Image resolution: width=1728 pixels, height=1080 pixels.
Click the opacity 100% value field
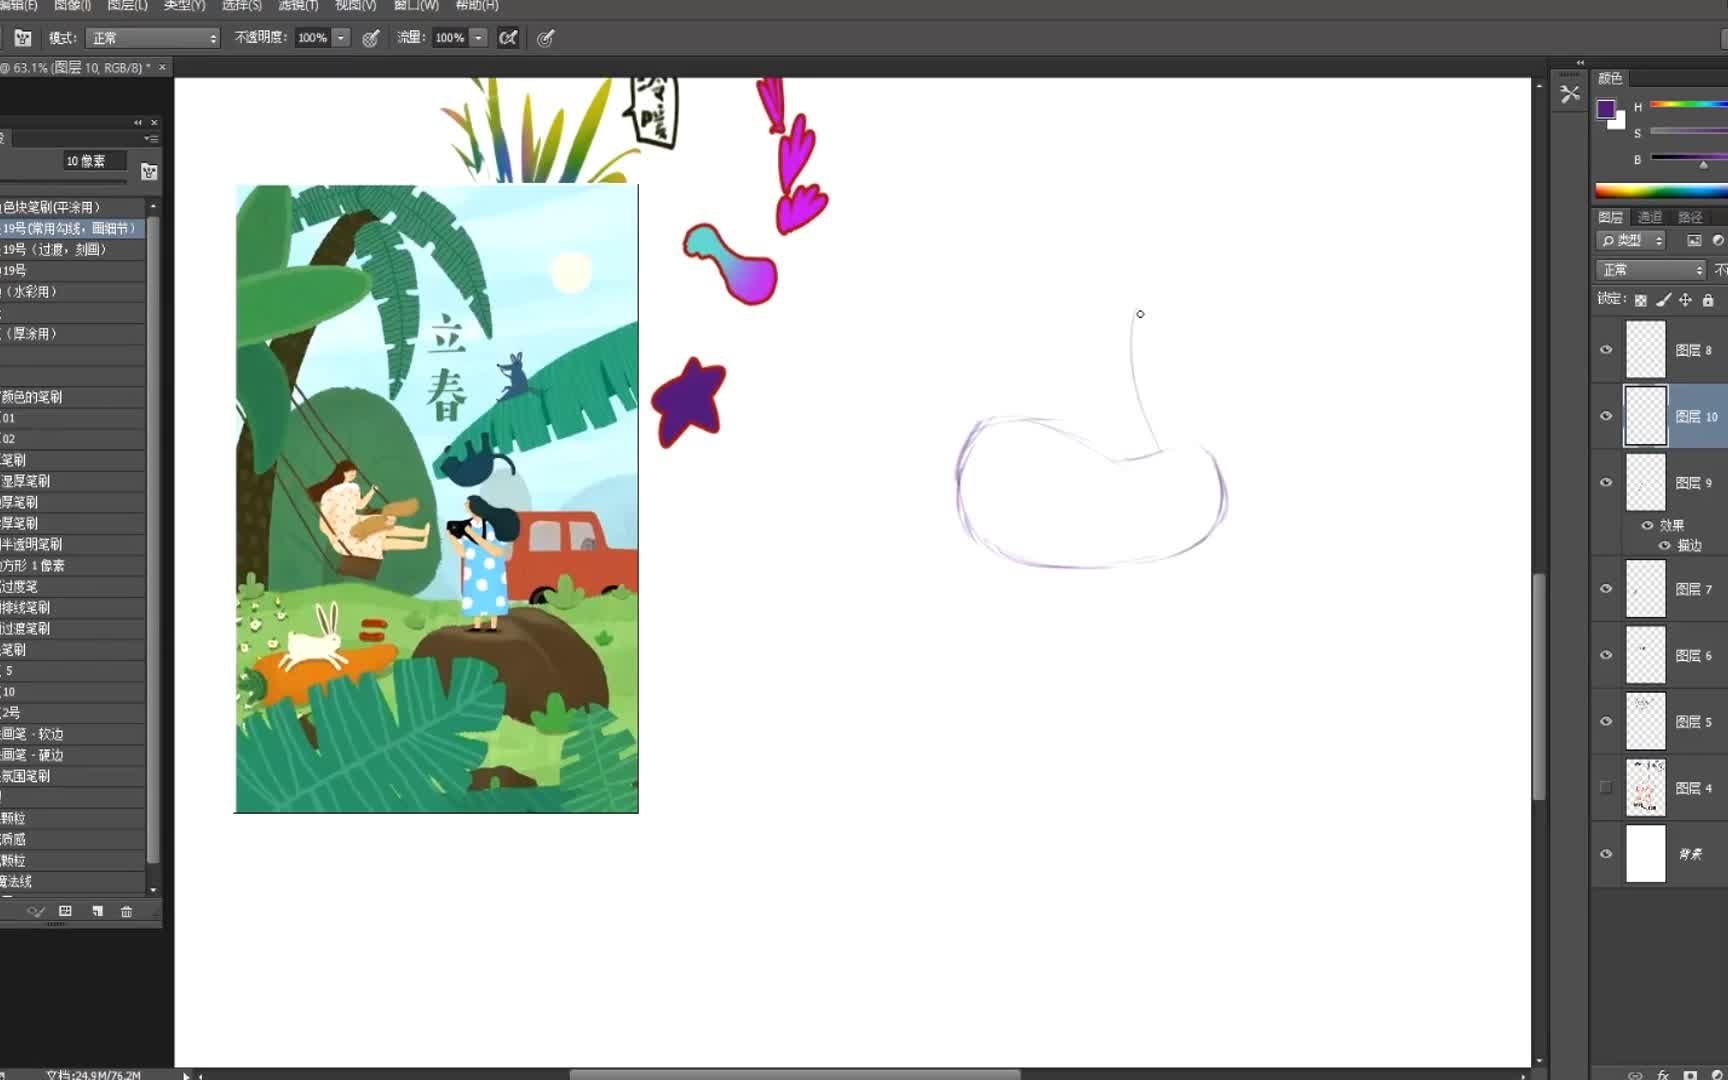313,38
